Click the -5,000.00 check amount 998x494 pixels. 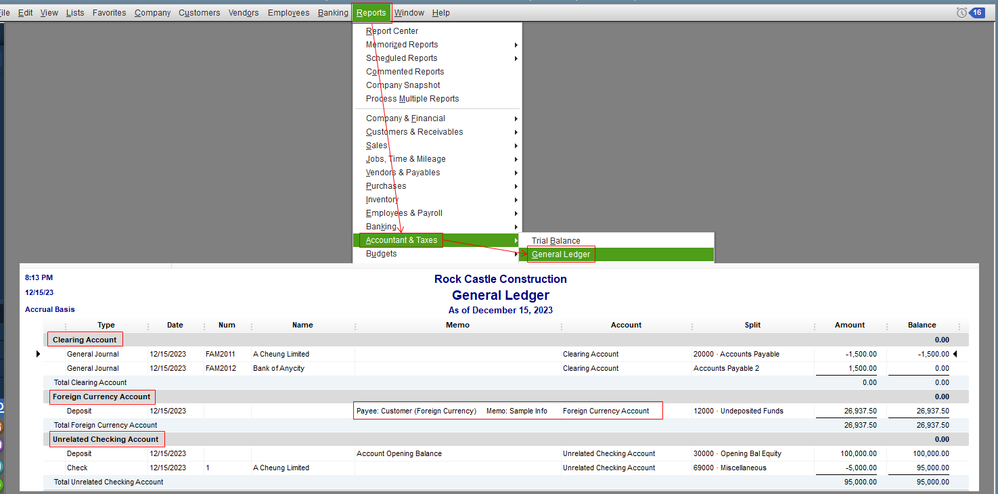pyautogui.click(x=859, y=468)
